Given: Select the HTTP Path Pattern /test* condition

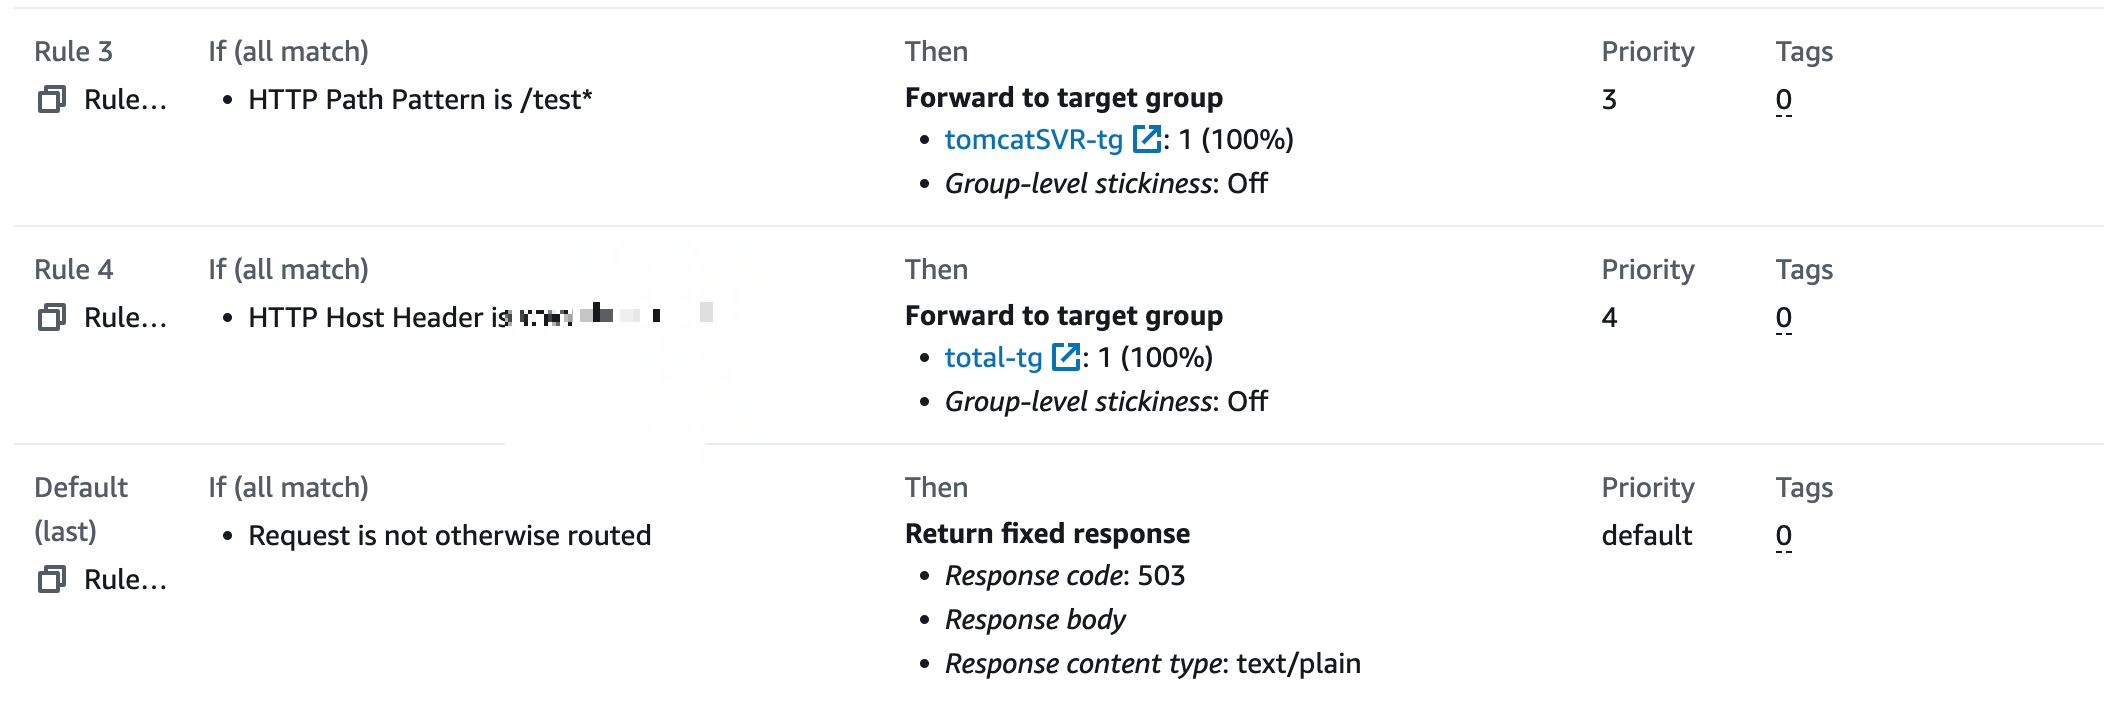Looking at the screenshot, I should click(x=420, y=100).
